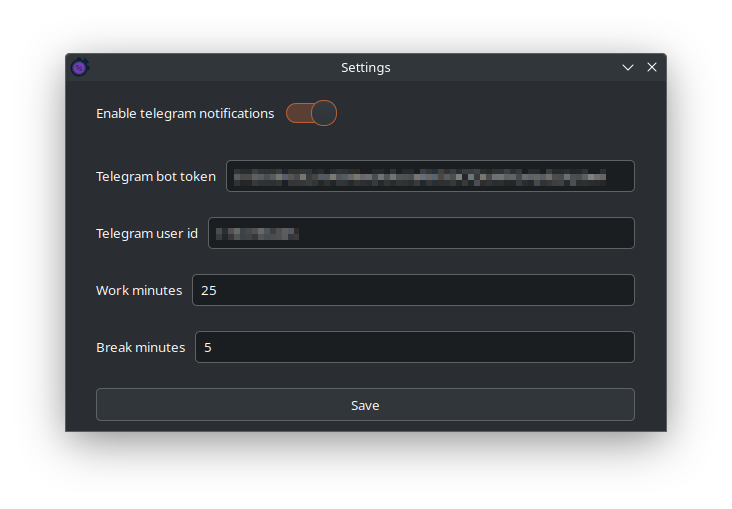The width and height of the screenshot is (732, 509).
Task: Click the Work minutes label
Action: click(139, 290)
